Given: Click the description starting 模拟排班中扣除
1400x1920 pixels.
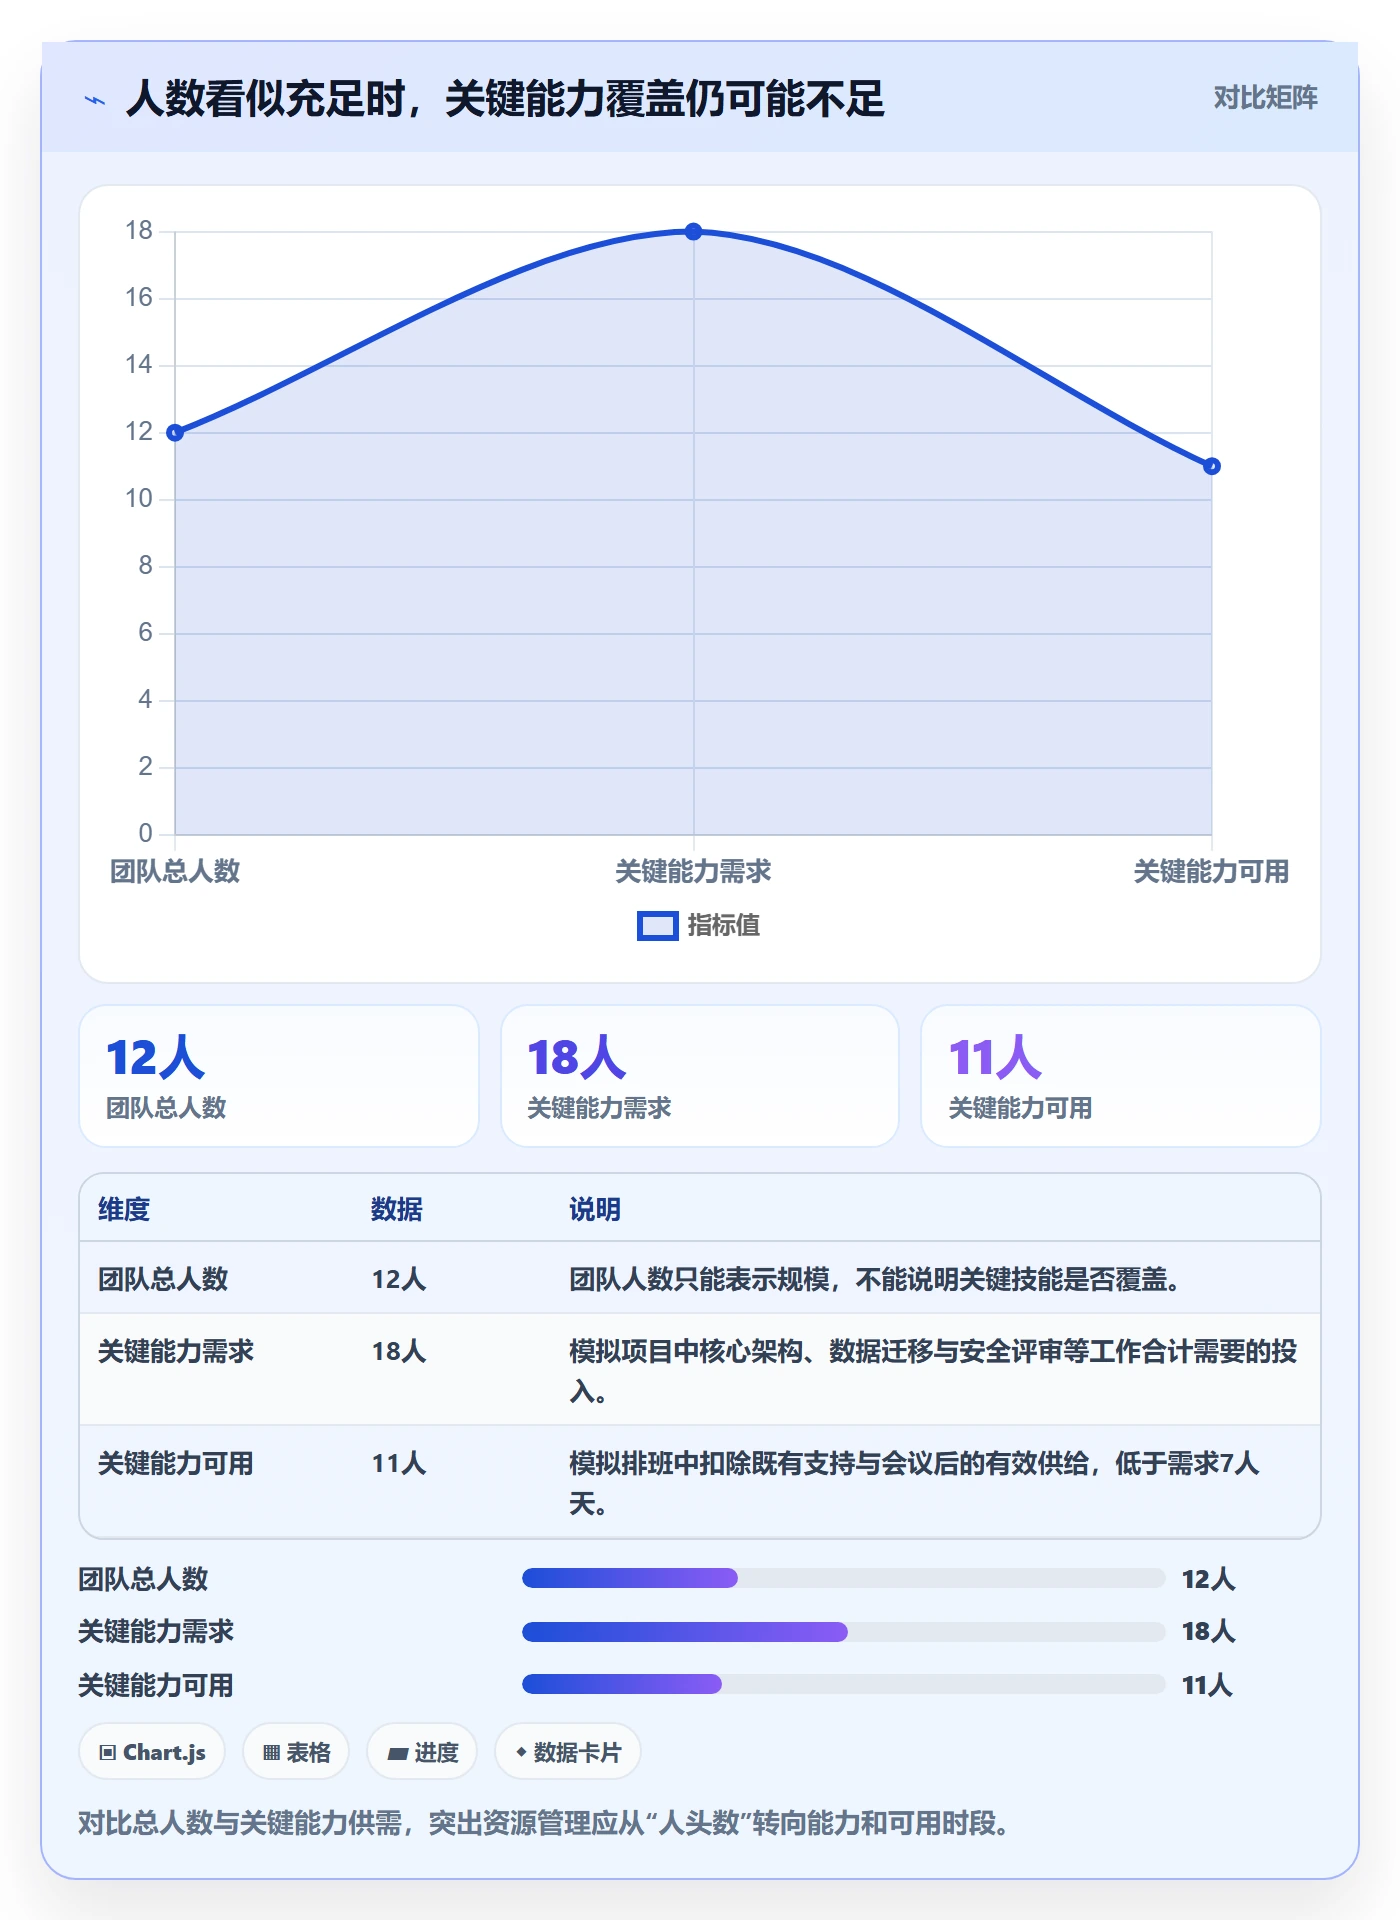Looking at the screenshot, I should click(x=914, y=1483).
